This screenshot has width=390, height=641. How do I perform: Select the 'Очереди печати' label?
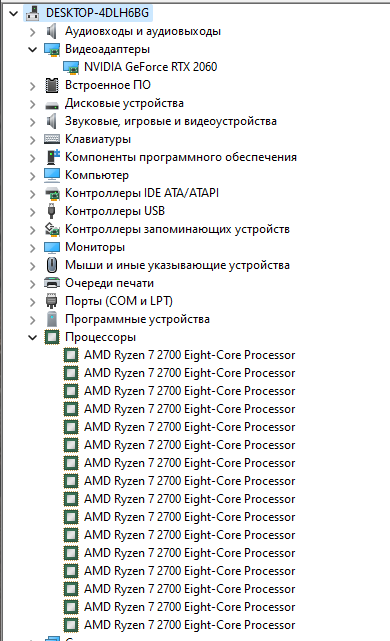point(110,283)
